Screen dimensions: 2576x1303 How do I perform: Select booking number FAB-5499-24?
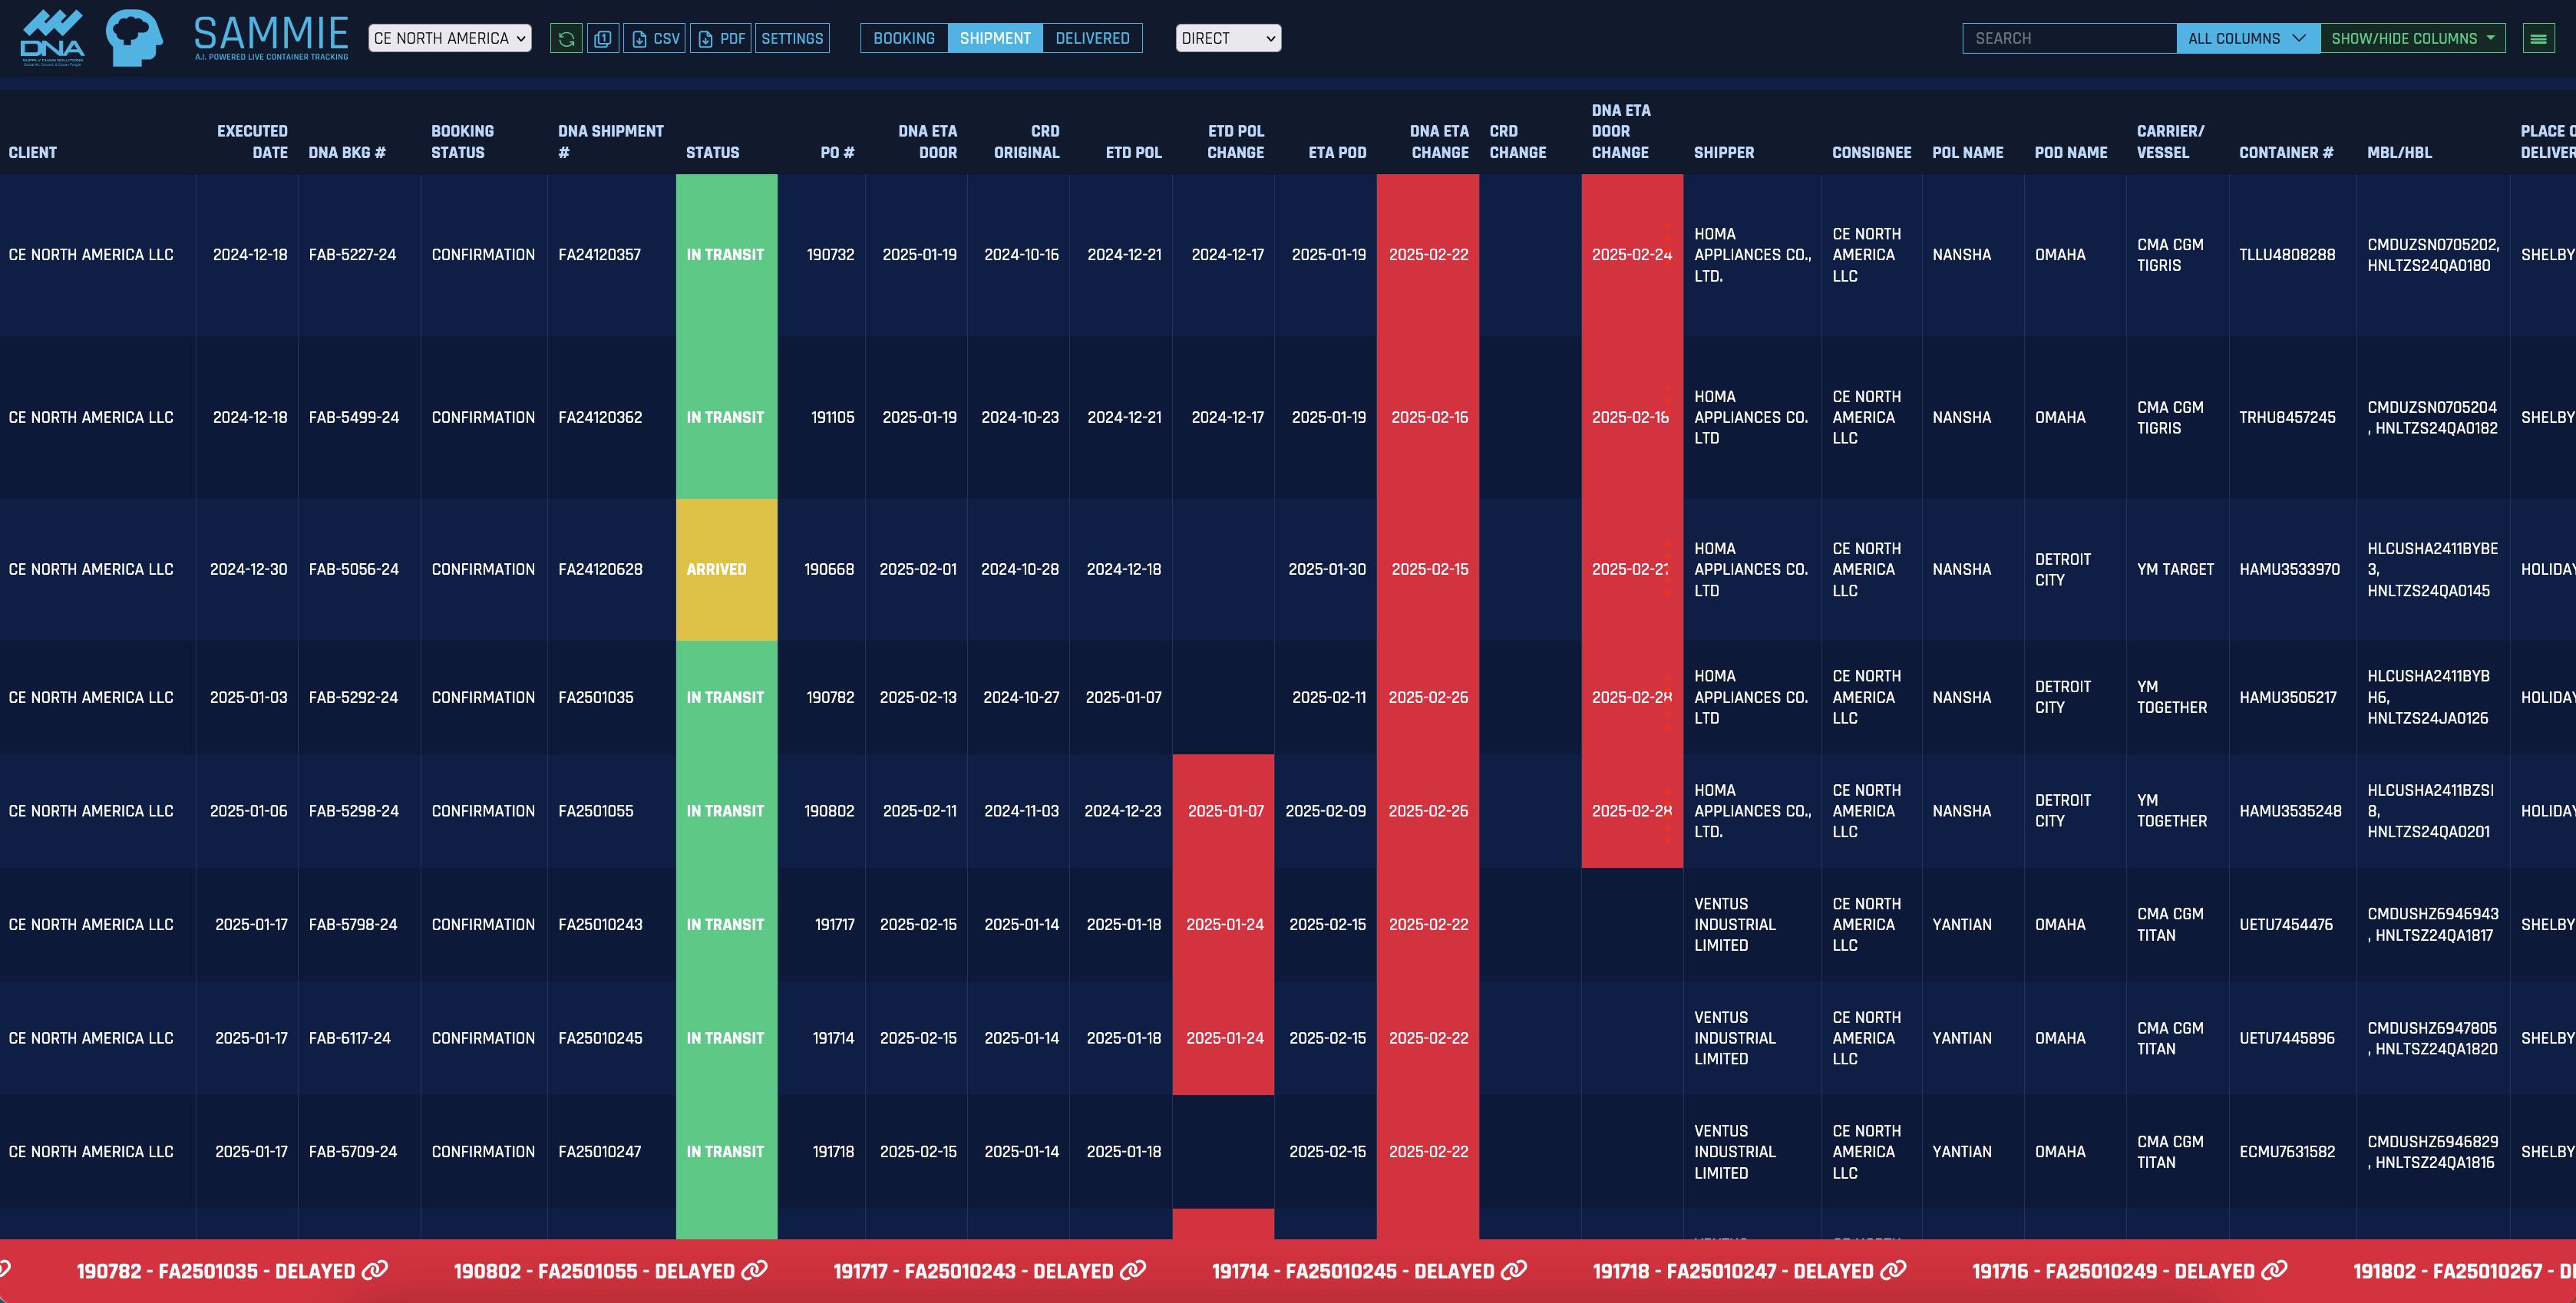[x=353, y=417]
